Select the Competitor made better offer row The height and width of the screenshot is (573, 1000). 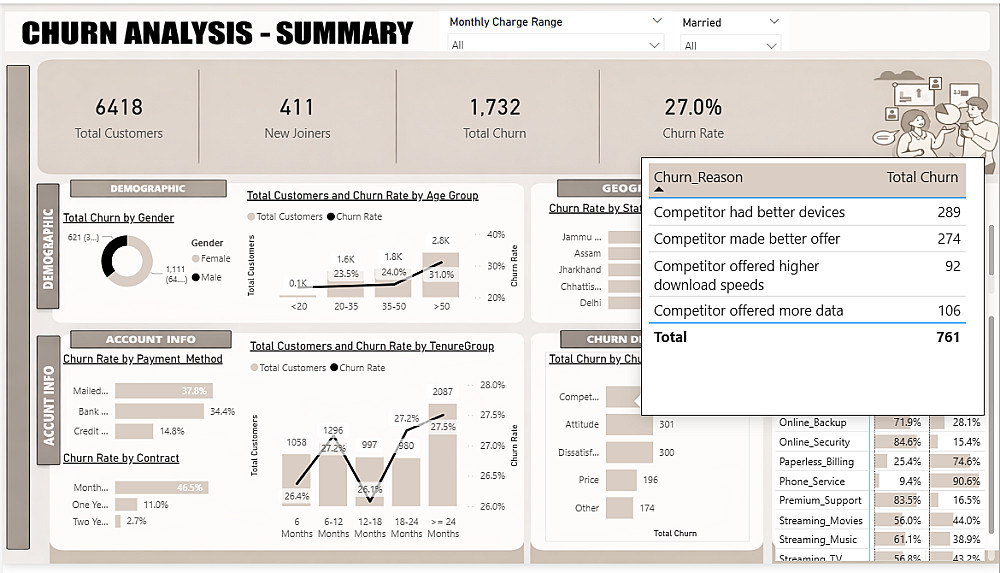tap(807, 239)
